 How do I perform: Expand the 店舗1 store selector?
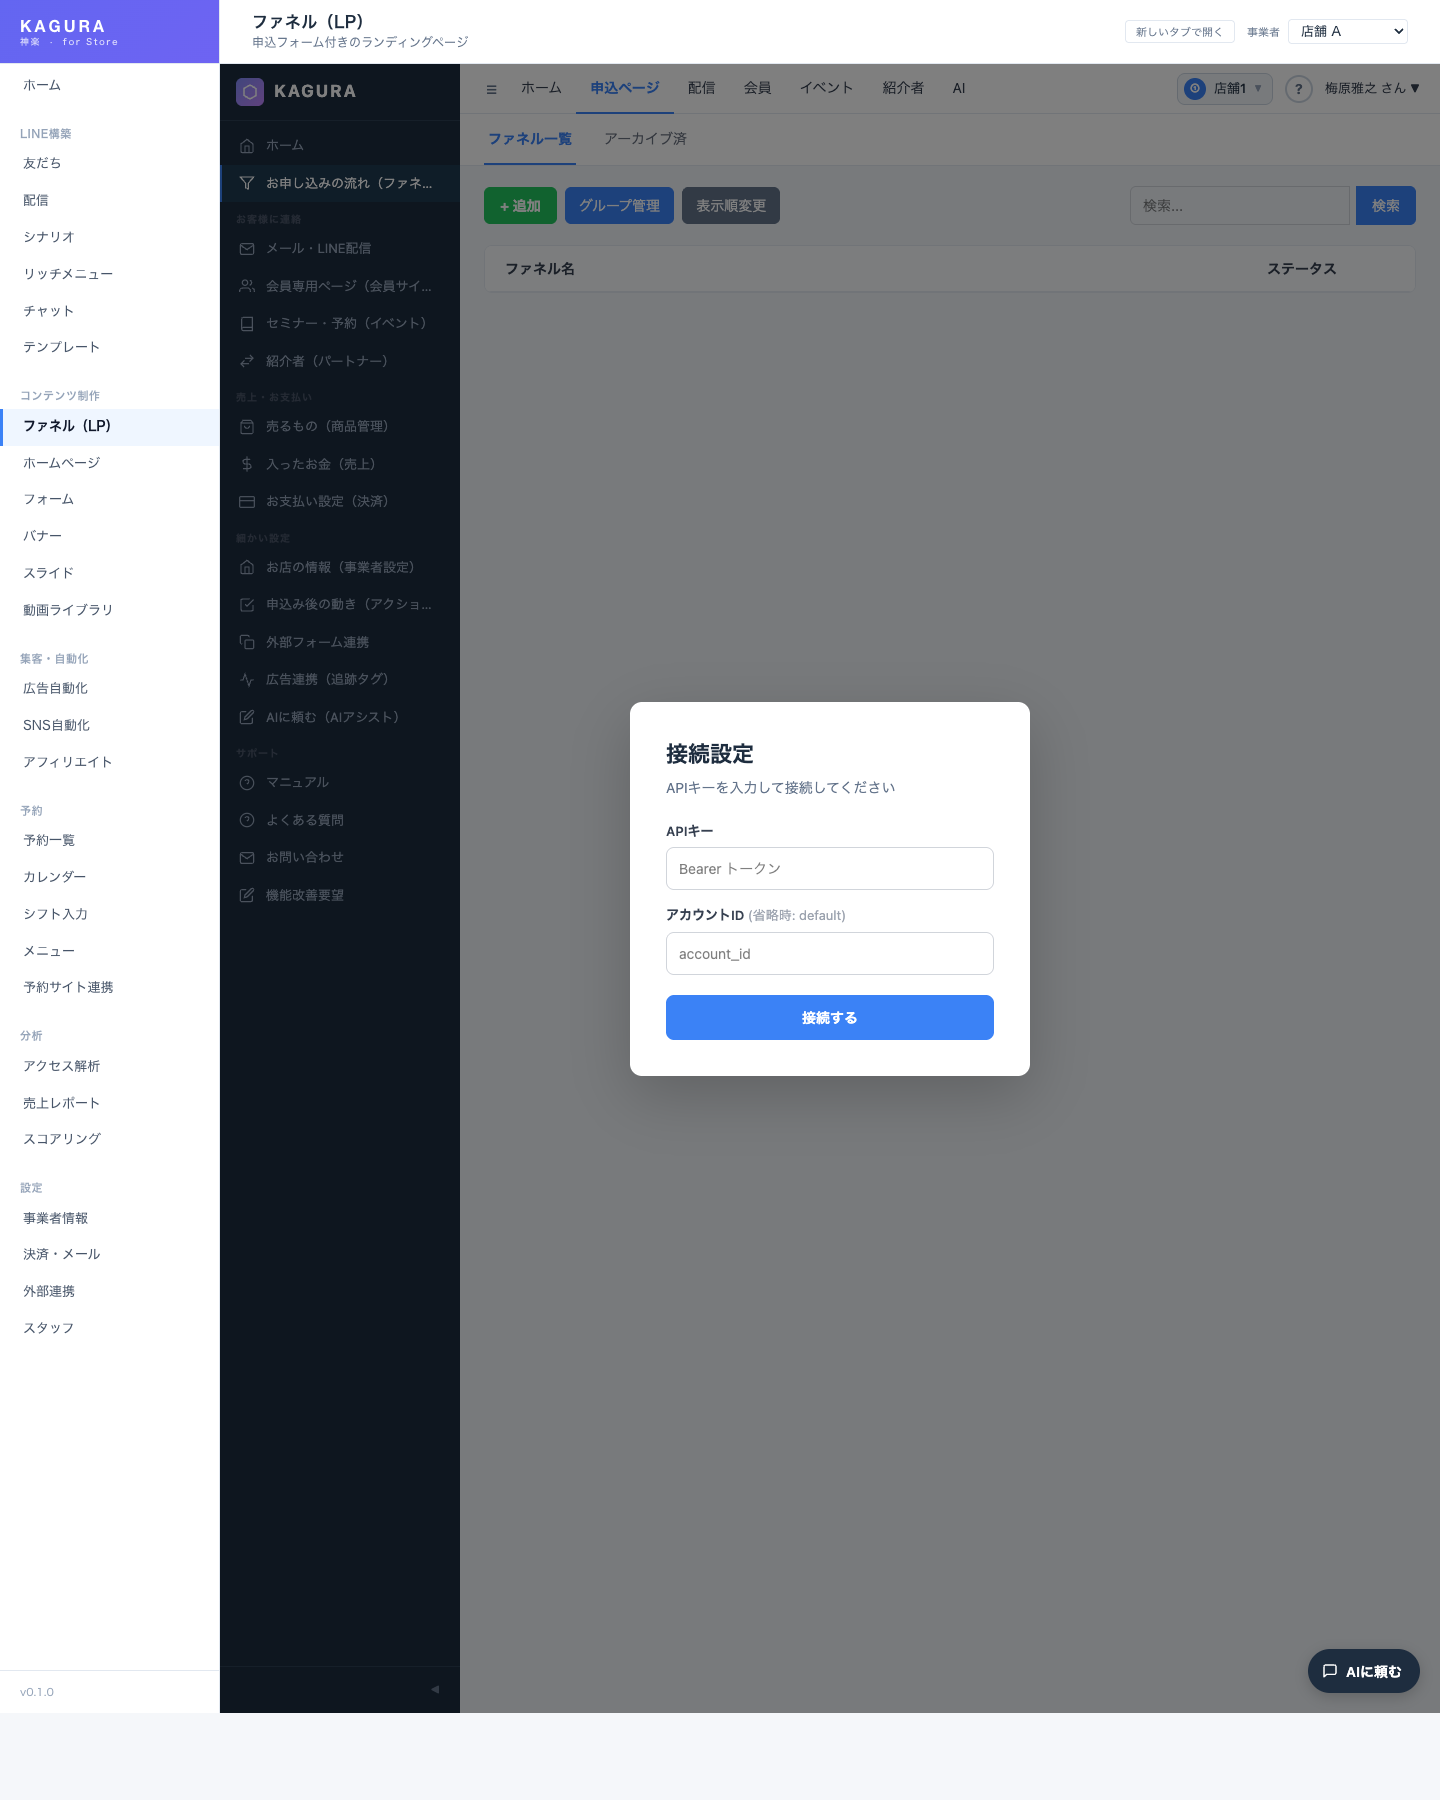tap(1225, 89)
